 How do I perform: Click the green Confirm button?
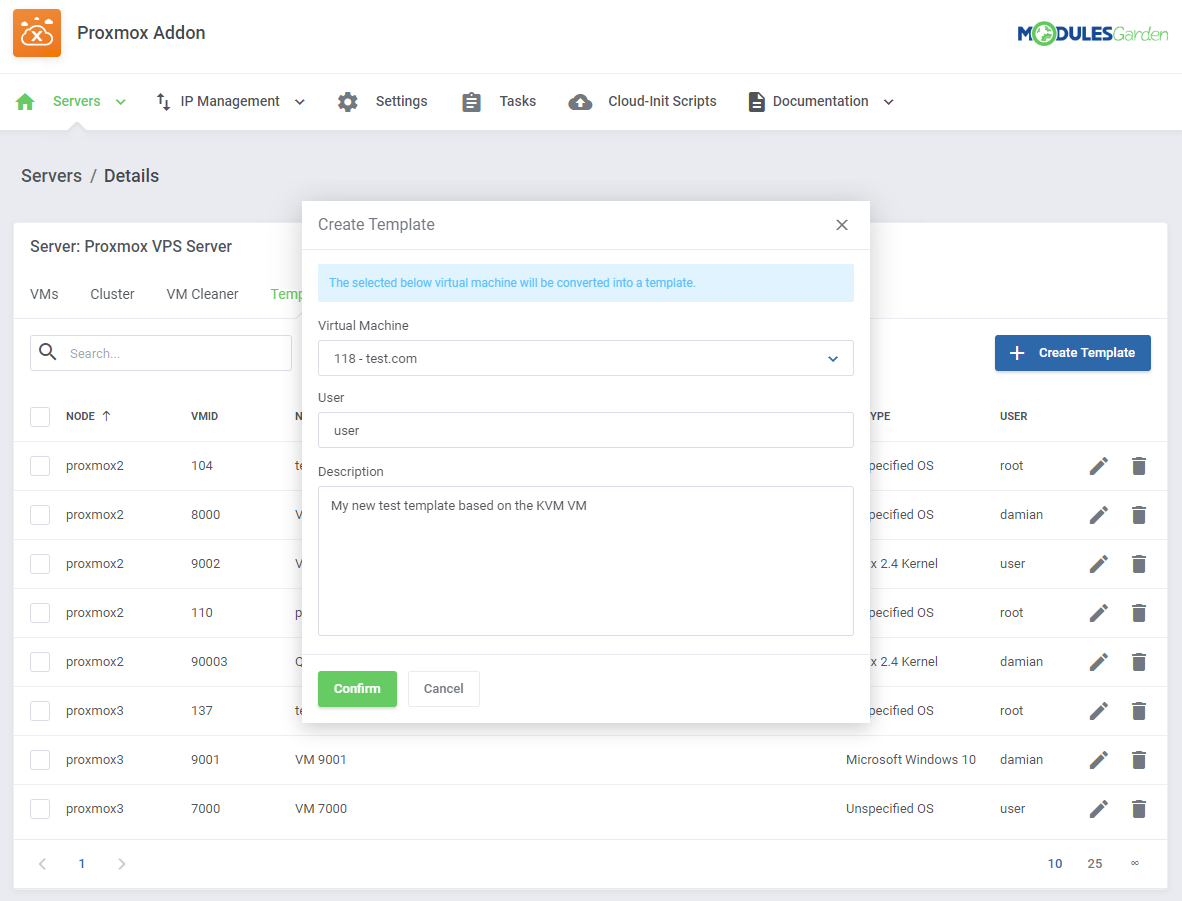pyautogui.click(x=357, y=689)
